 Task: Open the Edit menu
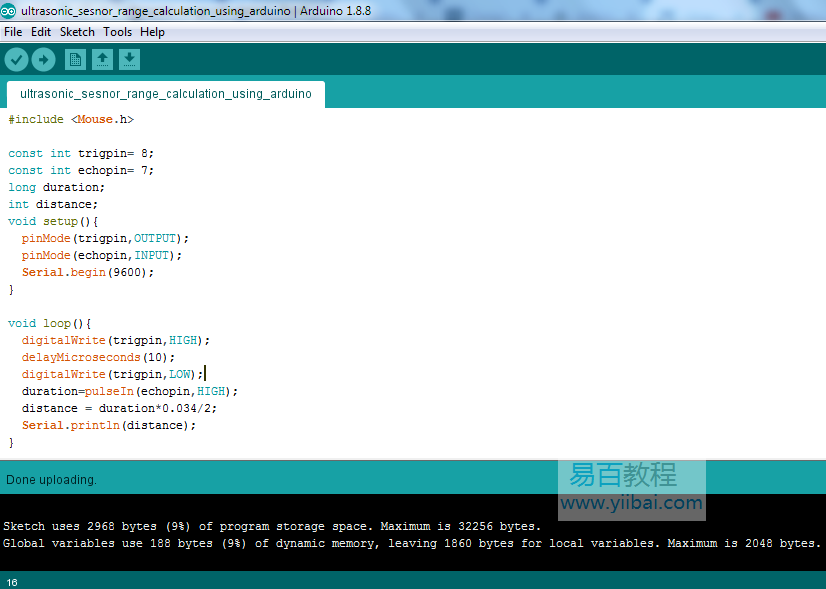pyautogui.click(x=41, y=32)
